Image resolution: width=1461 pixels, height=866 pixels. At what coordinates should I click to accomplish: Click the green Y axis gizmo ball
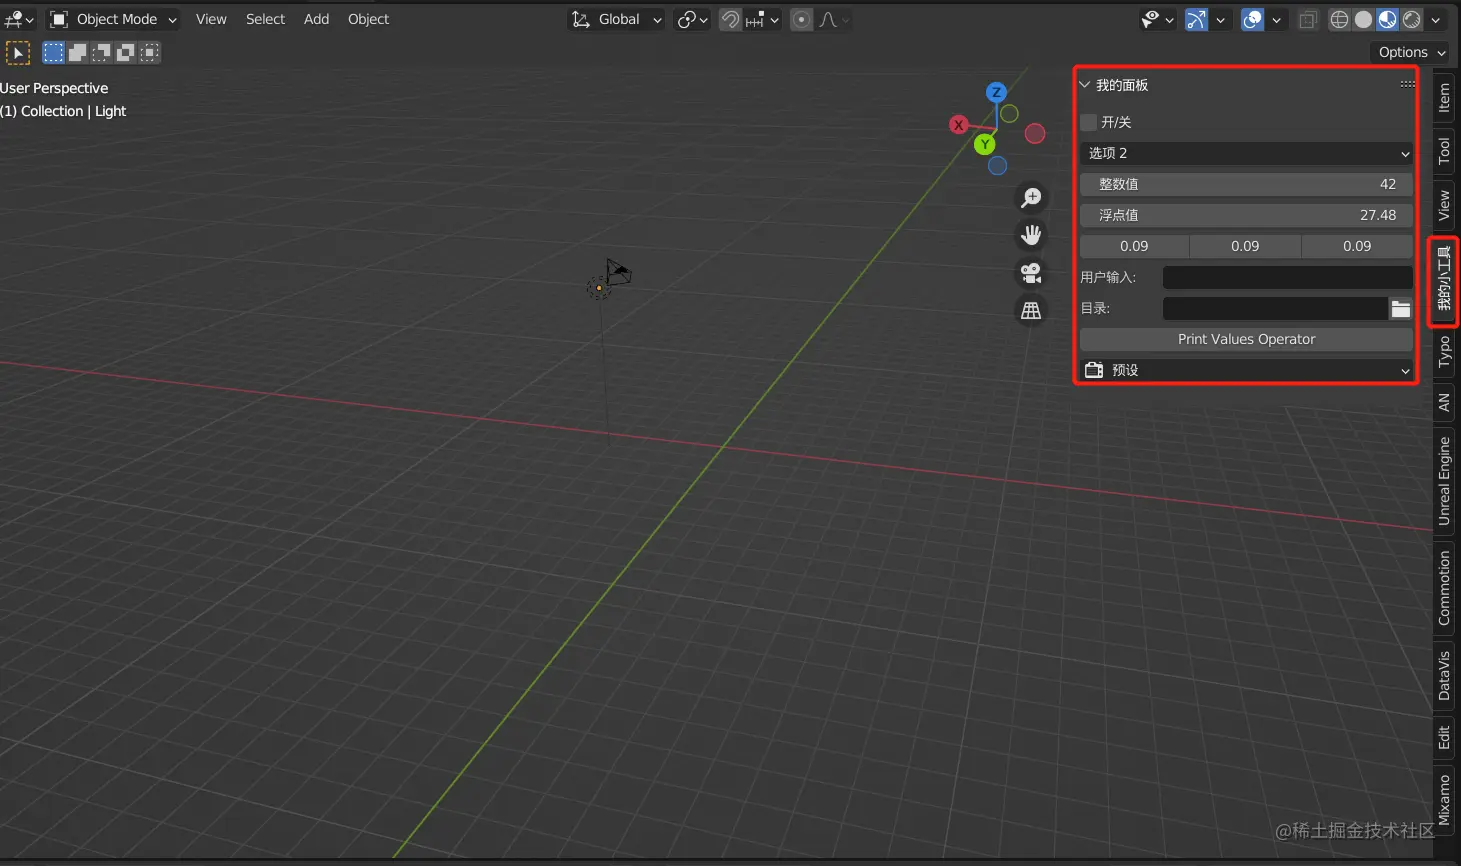(x=984, y=145)
